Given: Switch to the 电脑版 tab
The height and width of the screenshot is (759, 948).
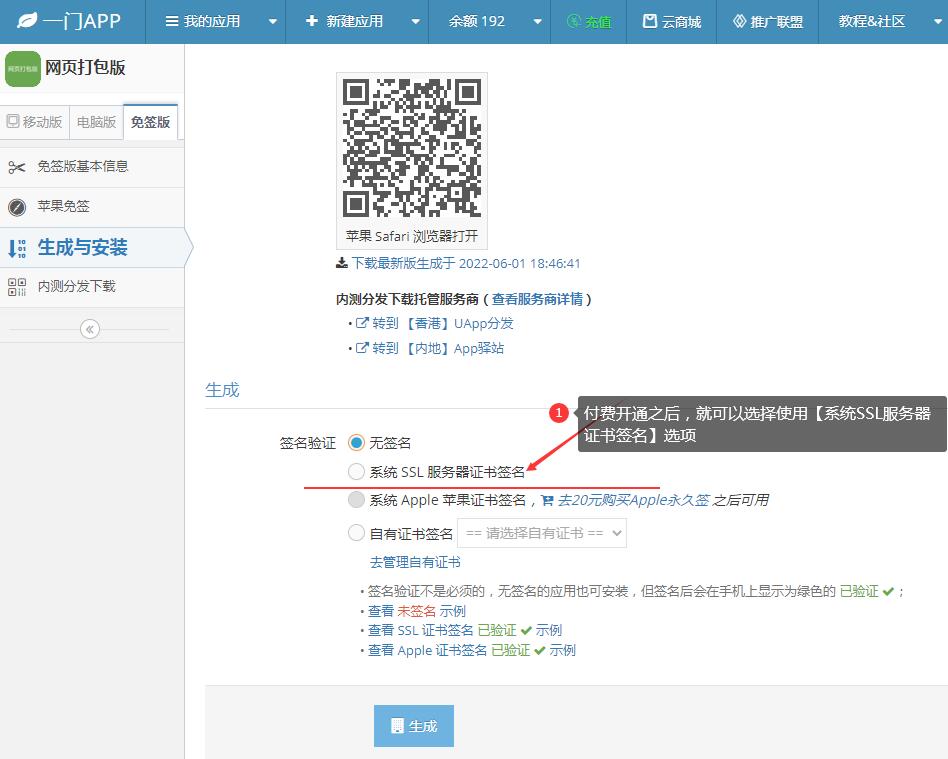Looking at the screenshot, I should point(96,122).
